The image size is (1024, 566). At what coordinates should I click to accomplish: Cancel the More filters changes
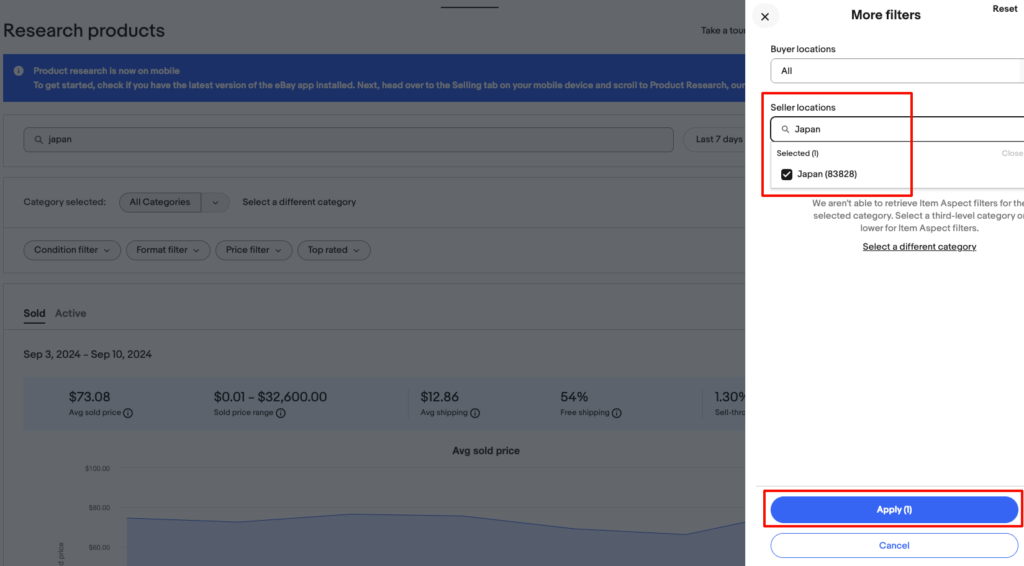(x=893, y=546)
